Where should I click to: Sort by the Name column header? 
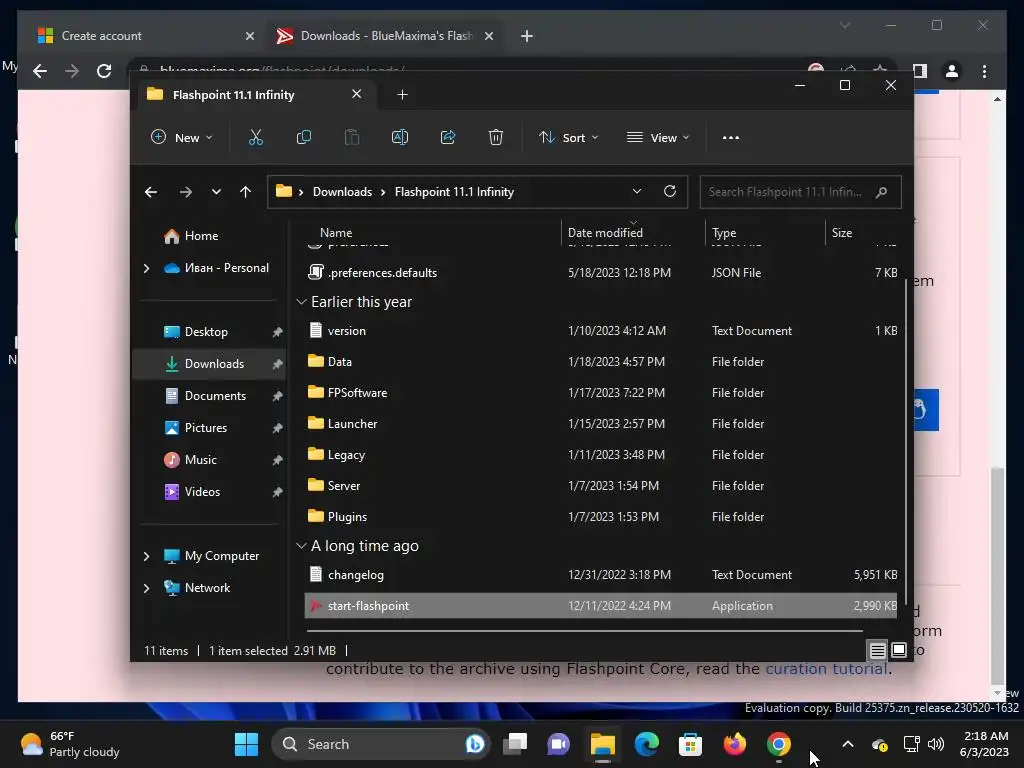point(432,232)
